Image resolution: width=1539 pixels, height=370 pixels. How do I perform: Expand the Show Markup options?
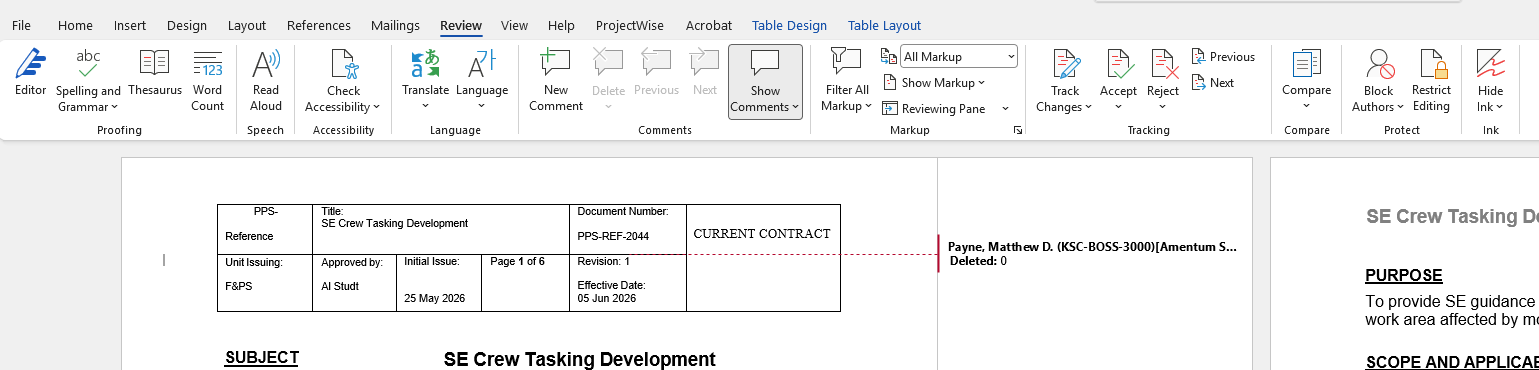click(935, 83)
